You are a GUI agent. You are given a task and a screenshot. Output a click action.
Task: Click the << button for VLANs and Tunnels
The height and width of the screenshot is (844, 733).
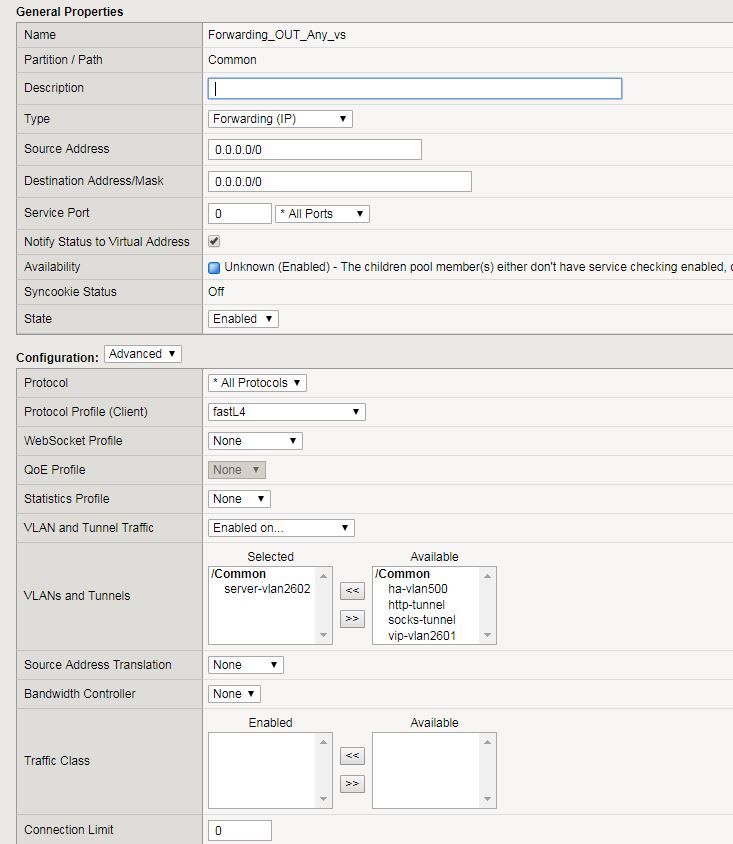click(x=351, y=591)
